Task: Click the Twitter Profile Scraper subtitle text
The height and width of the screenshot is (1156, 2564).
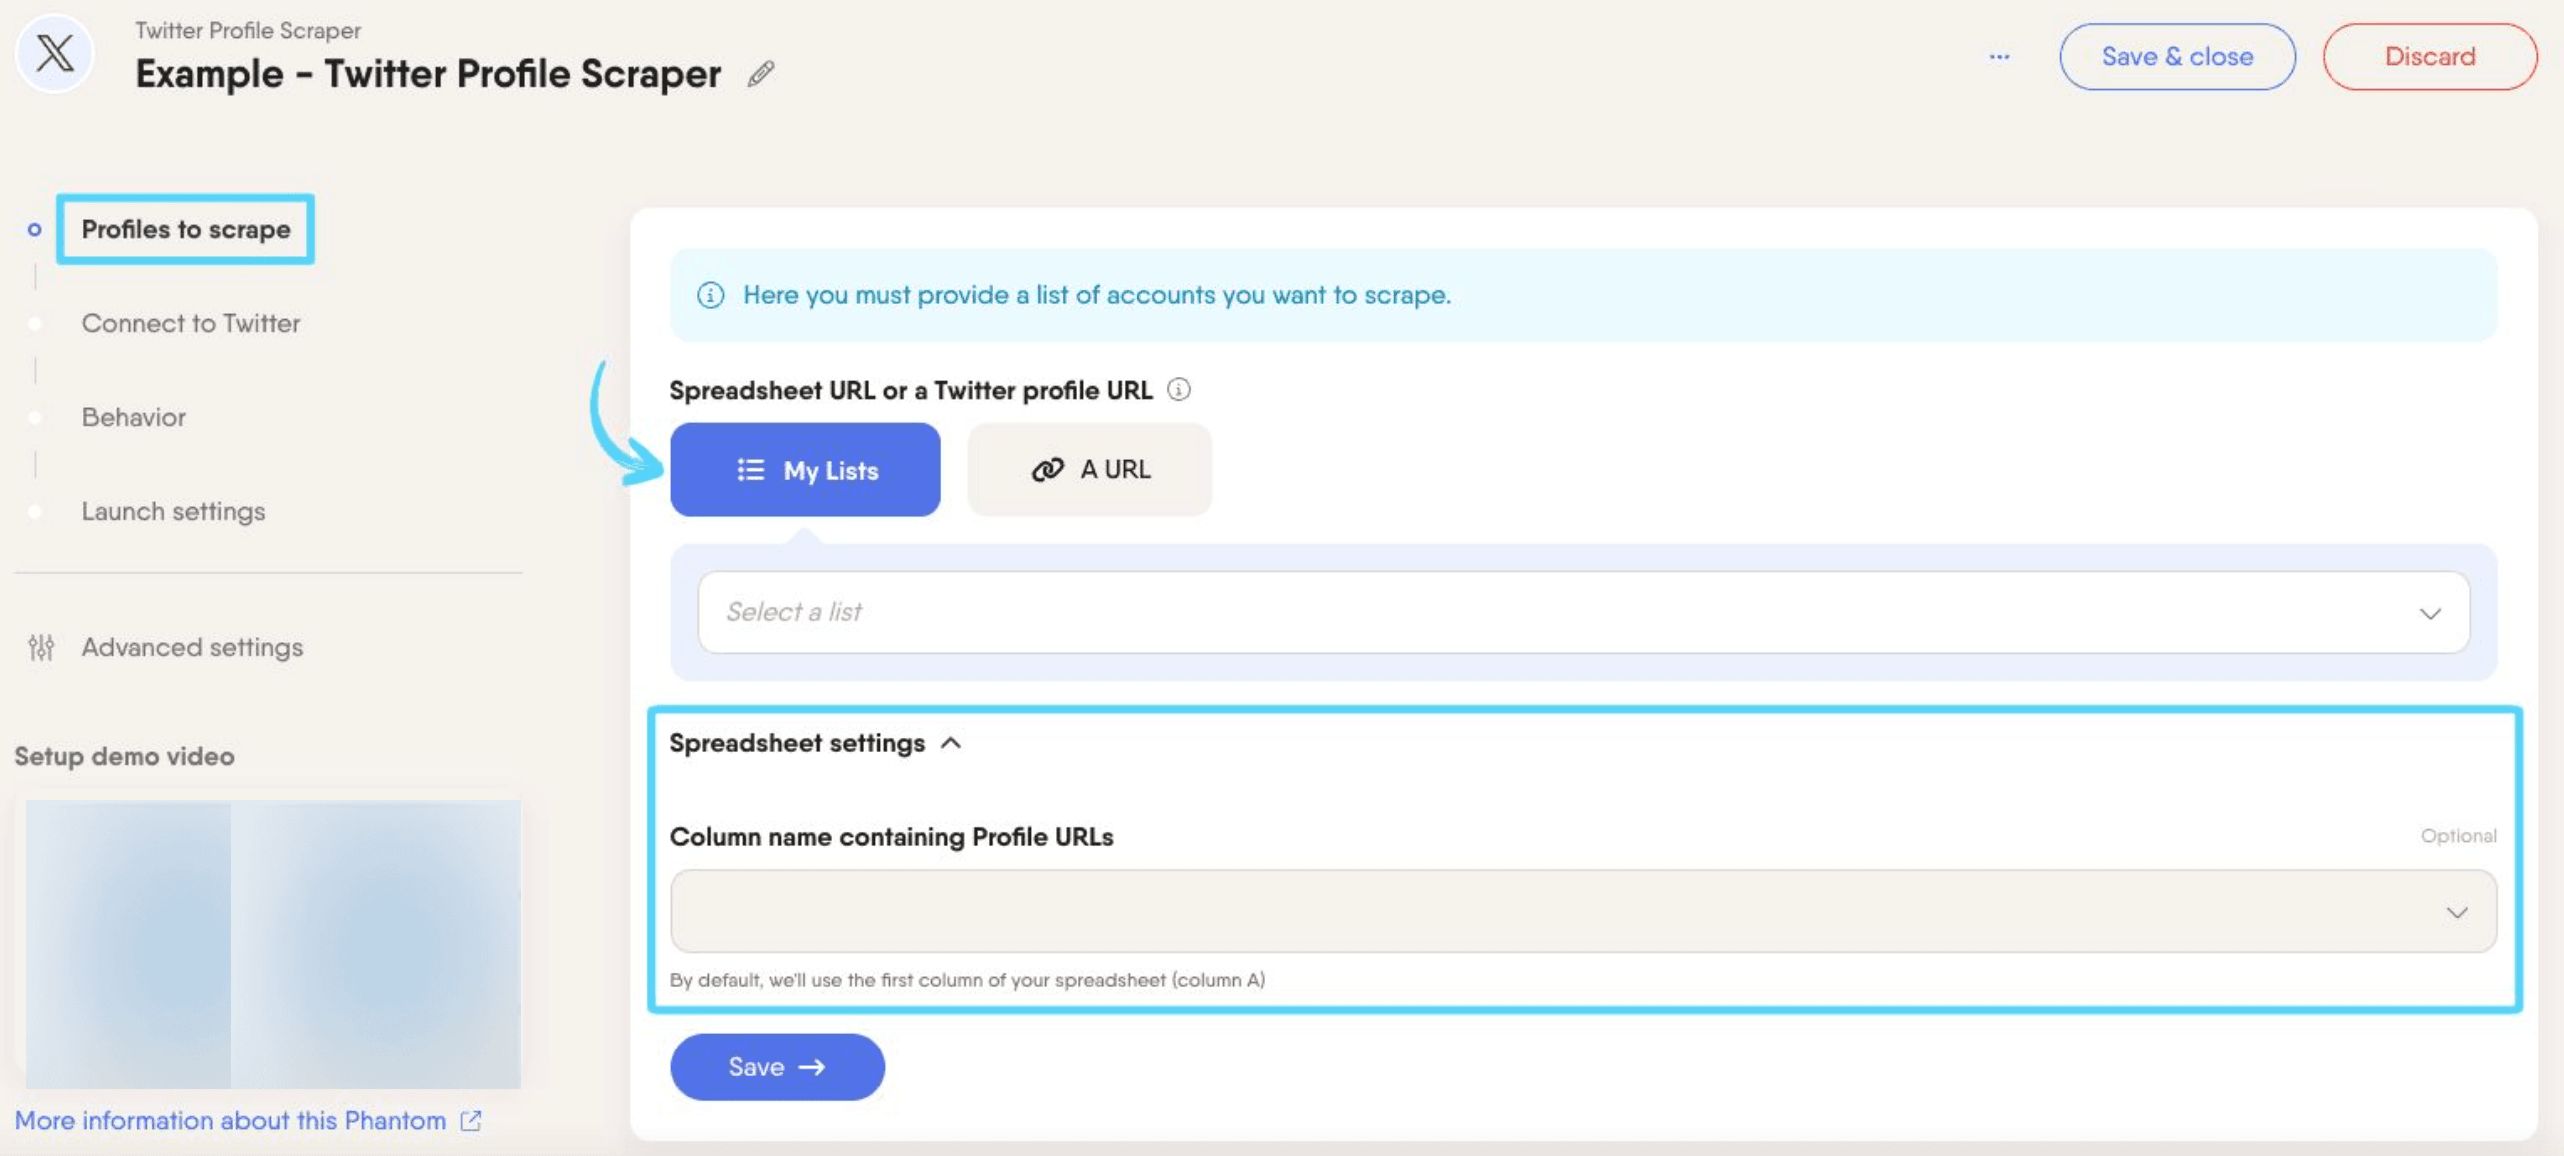Action: [x=248, y=31]
